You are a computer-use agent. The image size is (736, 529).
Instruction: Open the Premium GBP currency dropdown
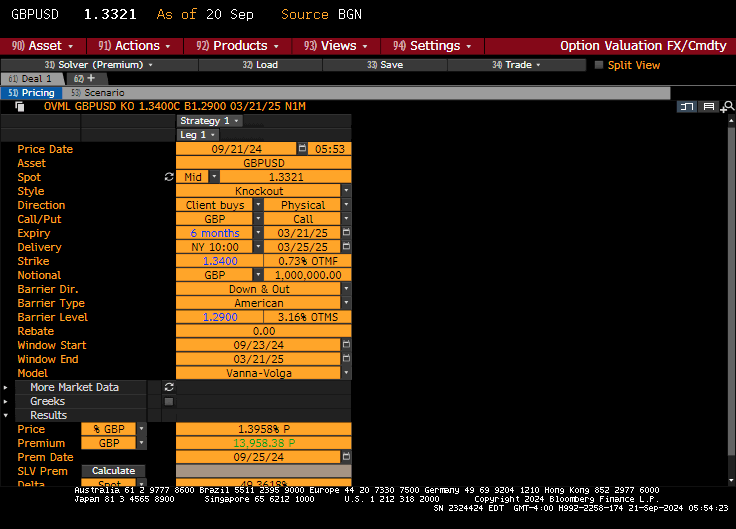(141, 443)
